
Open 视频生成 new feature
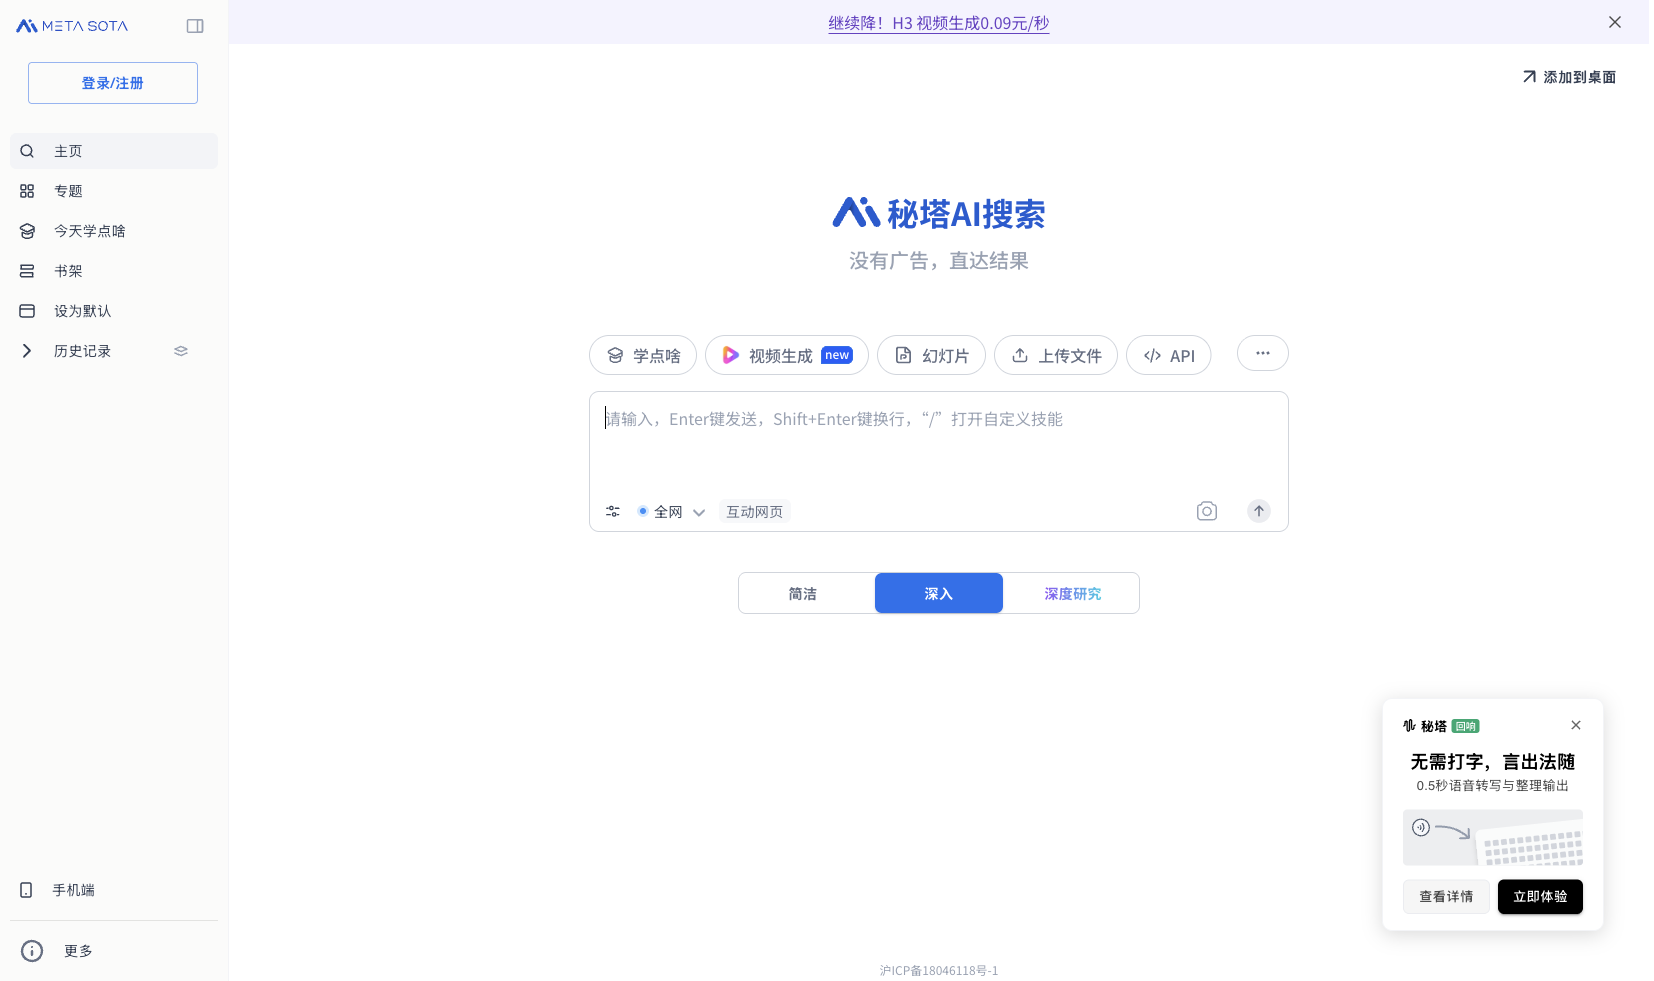[787, 355]
